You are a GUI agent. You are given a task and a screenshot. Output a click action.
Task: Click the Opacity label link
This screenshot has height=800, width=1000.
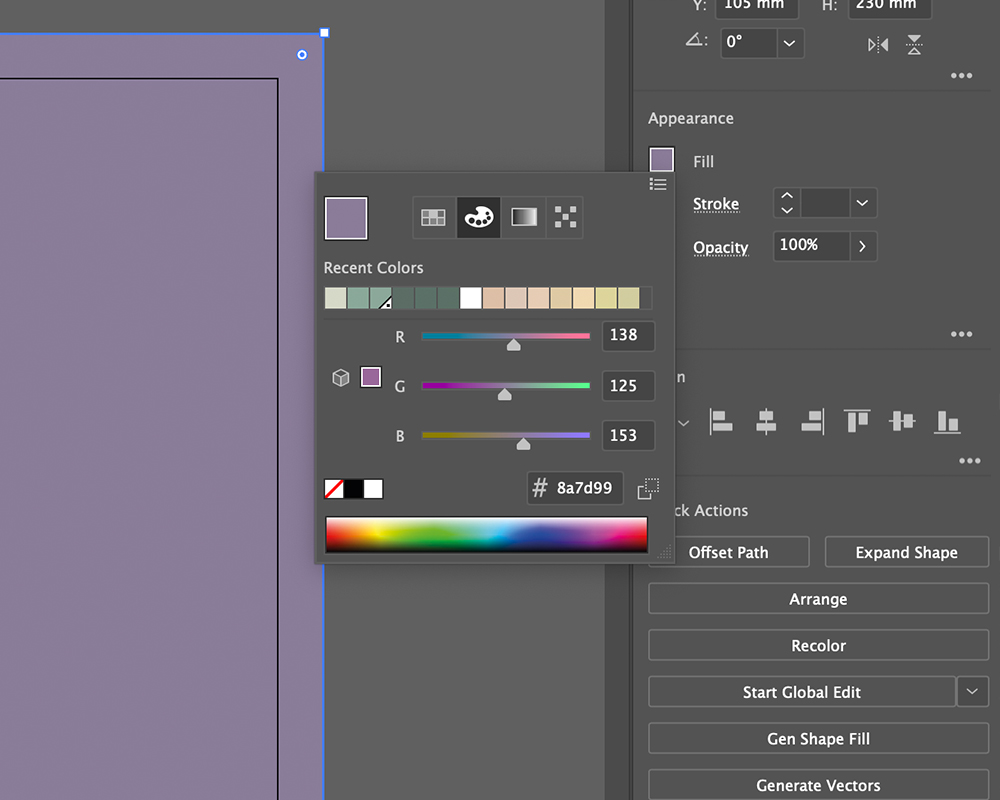pyautogui.click(x=721, y=248)
